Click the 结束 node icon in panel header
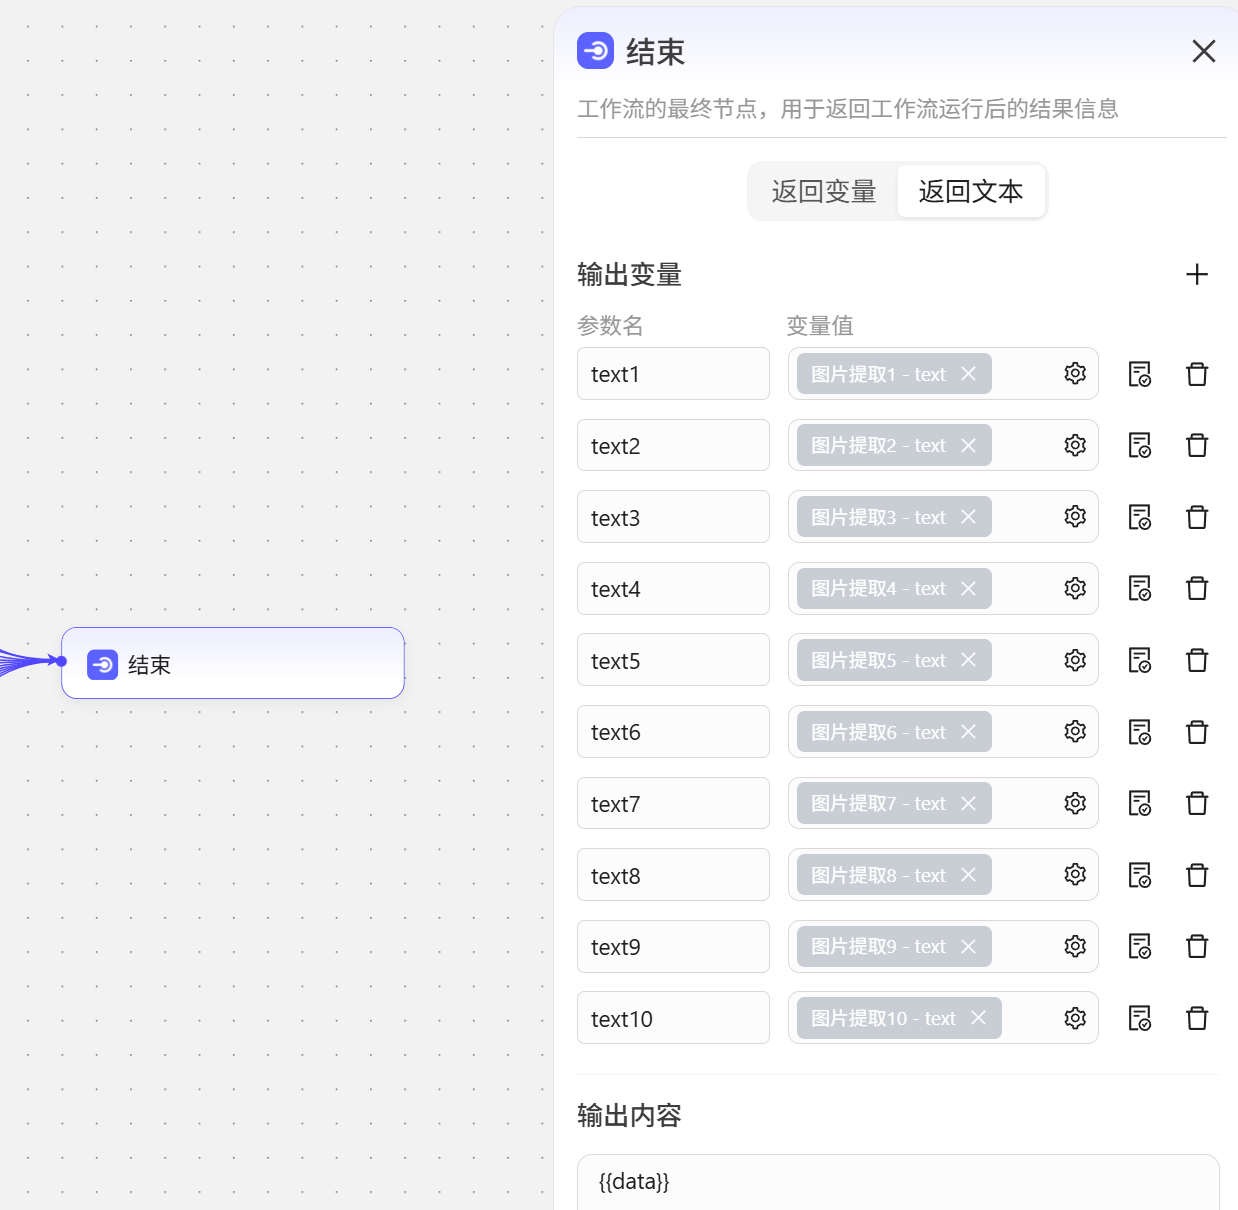 point(595,51)
